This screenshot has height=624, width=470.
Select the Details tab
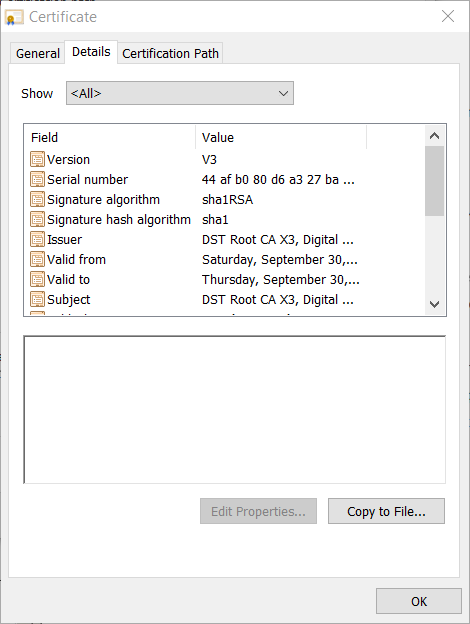click(x=91, y=52)
